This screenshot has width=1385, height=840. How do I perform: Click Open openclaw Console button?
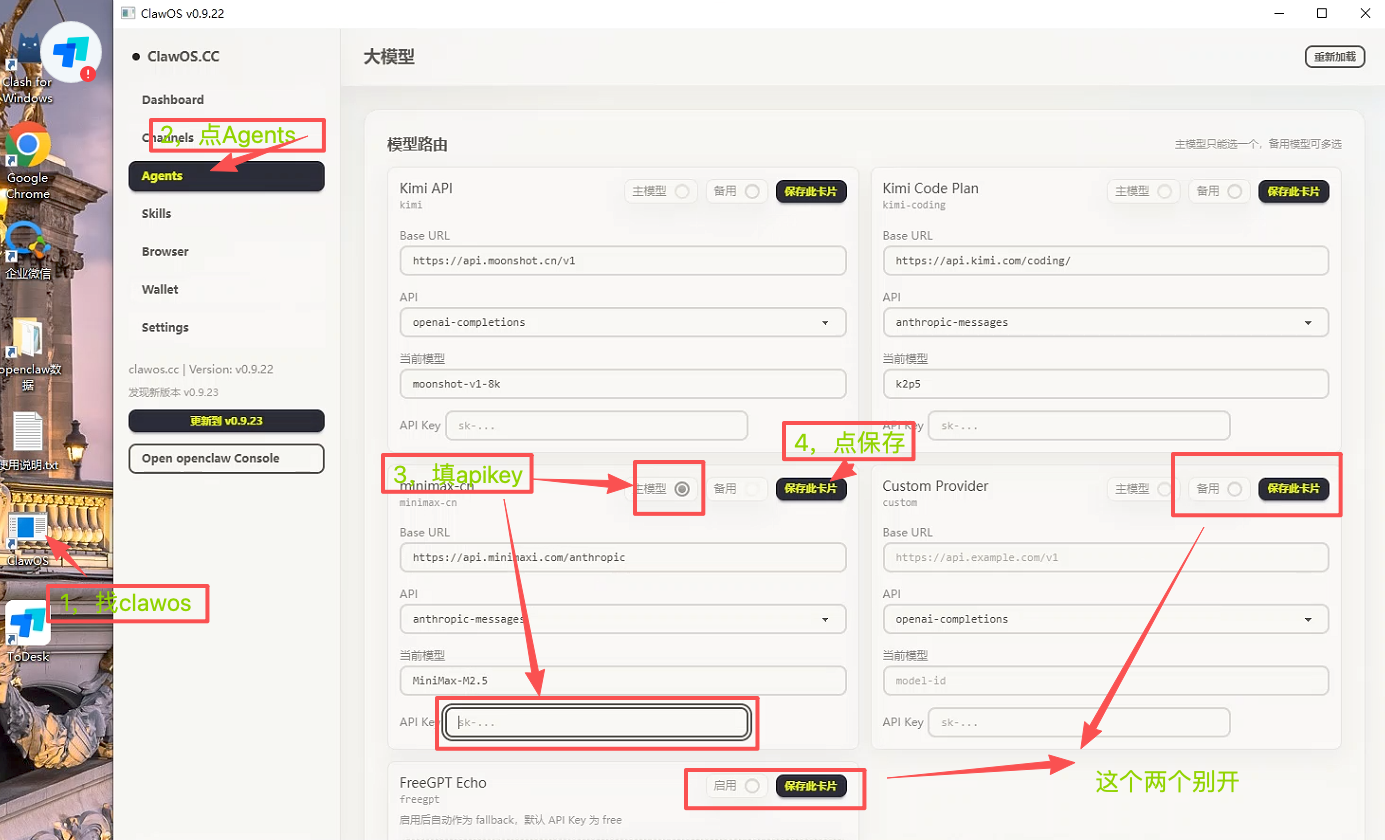pos(226,459)
